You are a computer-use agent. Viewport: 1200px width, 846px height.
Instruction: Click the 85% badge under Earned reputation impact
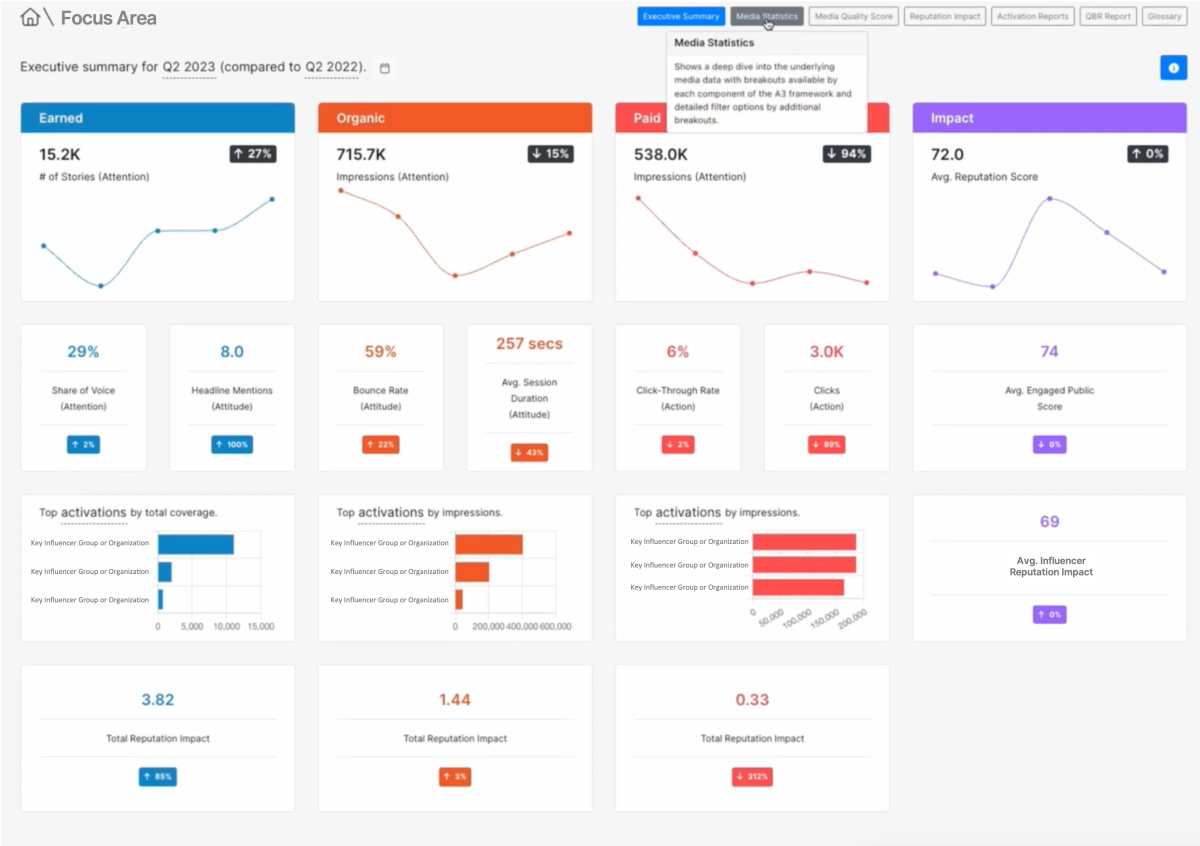pos(158,776)
